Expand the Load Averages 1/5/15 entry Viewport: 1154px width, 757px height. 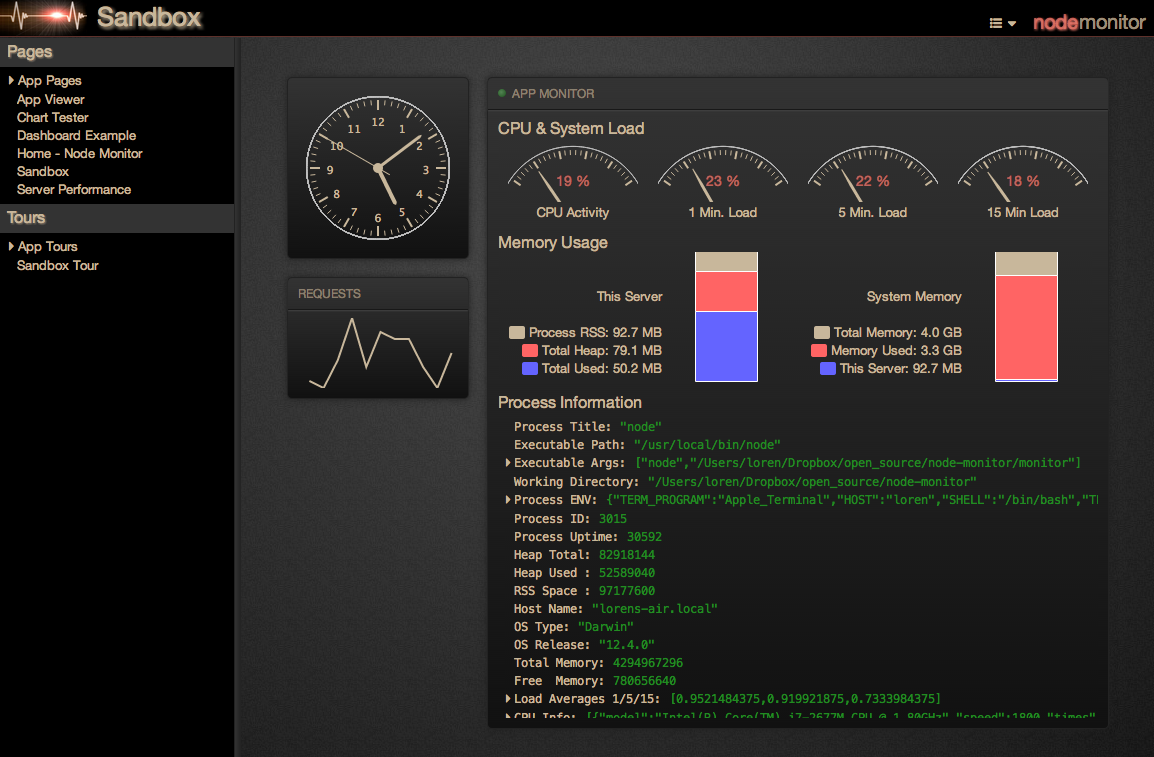pyautogui.click(x=508, y=699)
